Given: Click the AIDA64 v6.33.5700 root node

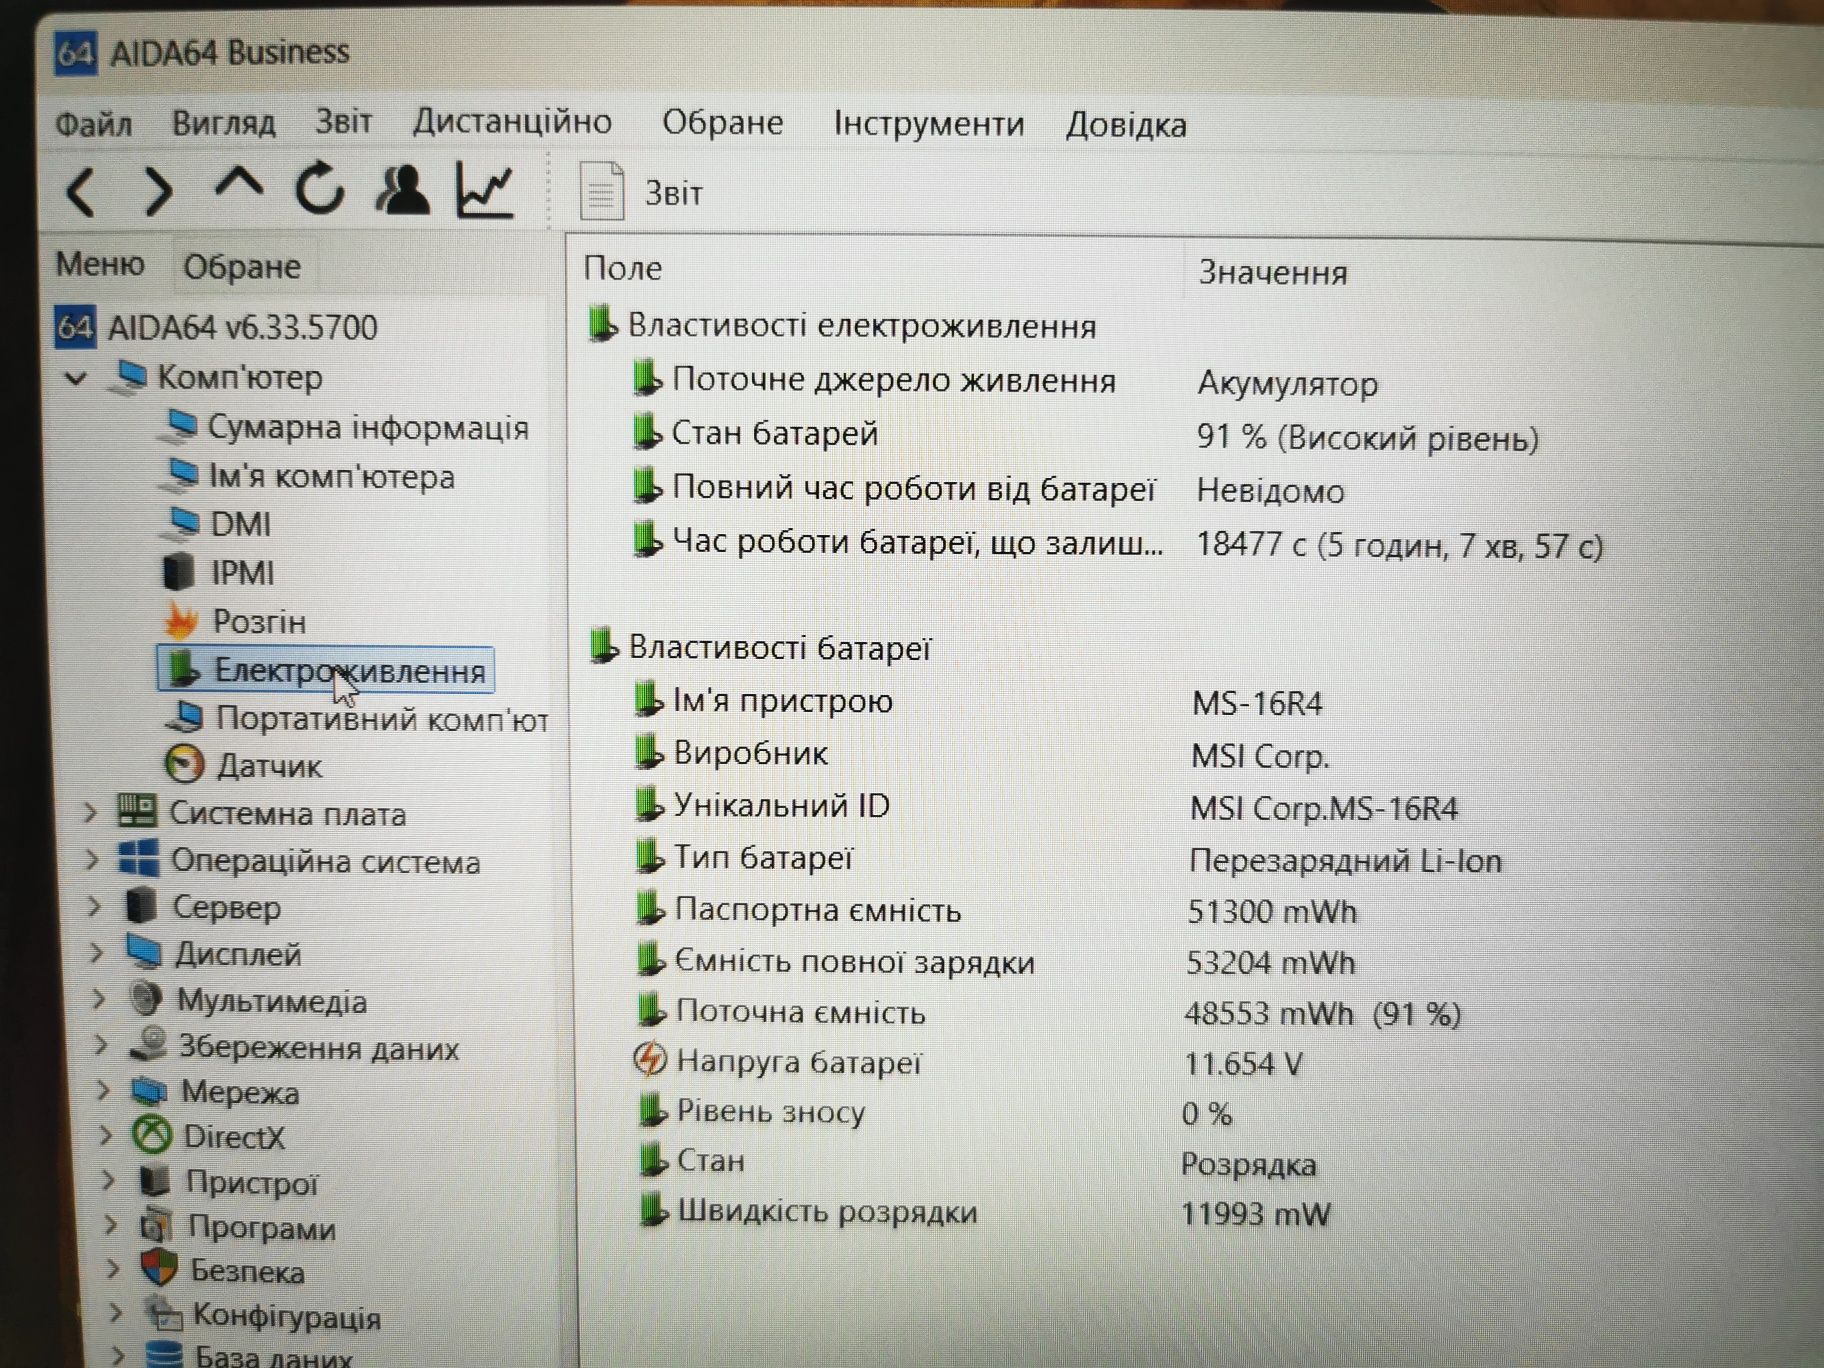Looking at the screenshot, I should point(217,327).
